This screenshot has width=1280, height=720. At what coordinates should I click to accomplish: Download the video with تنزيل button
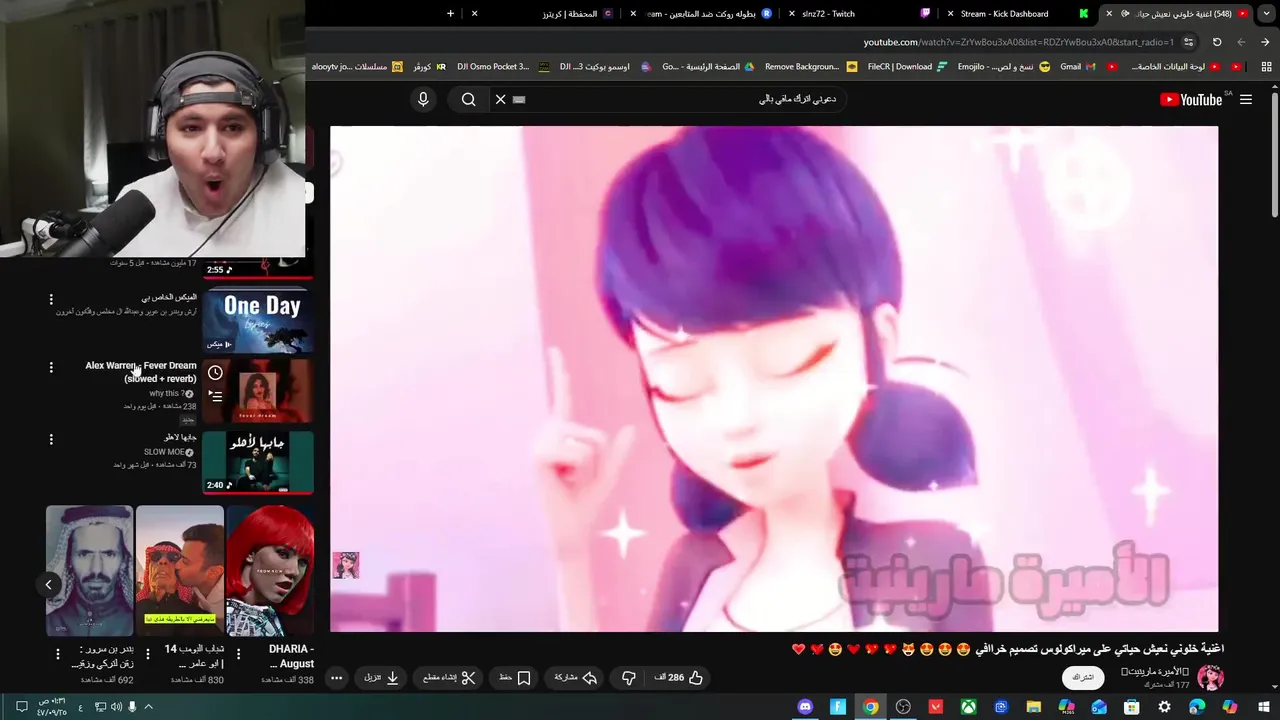[x=381, y=677]
